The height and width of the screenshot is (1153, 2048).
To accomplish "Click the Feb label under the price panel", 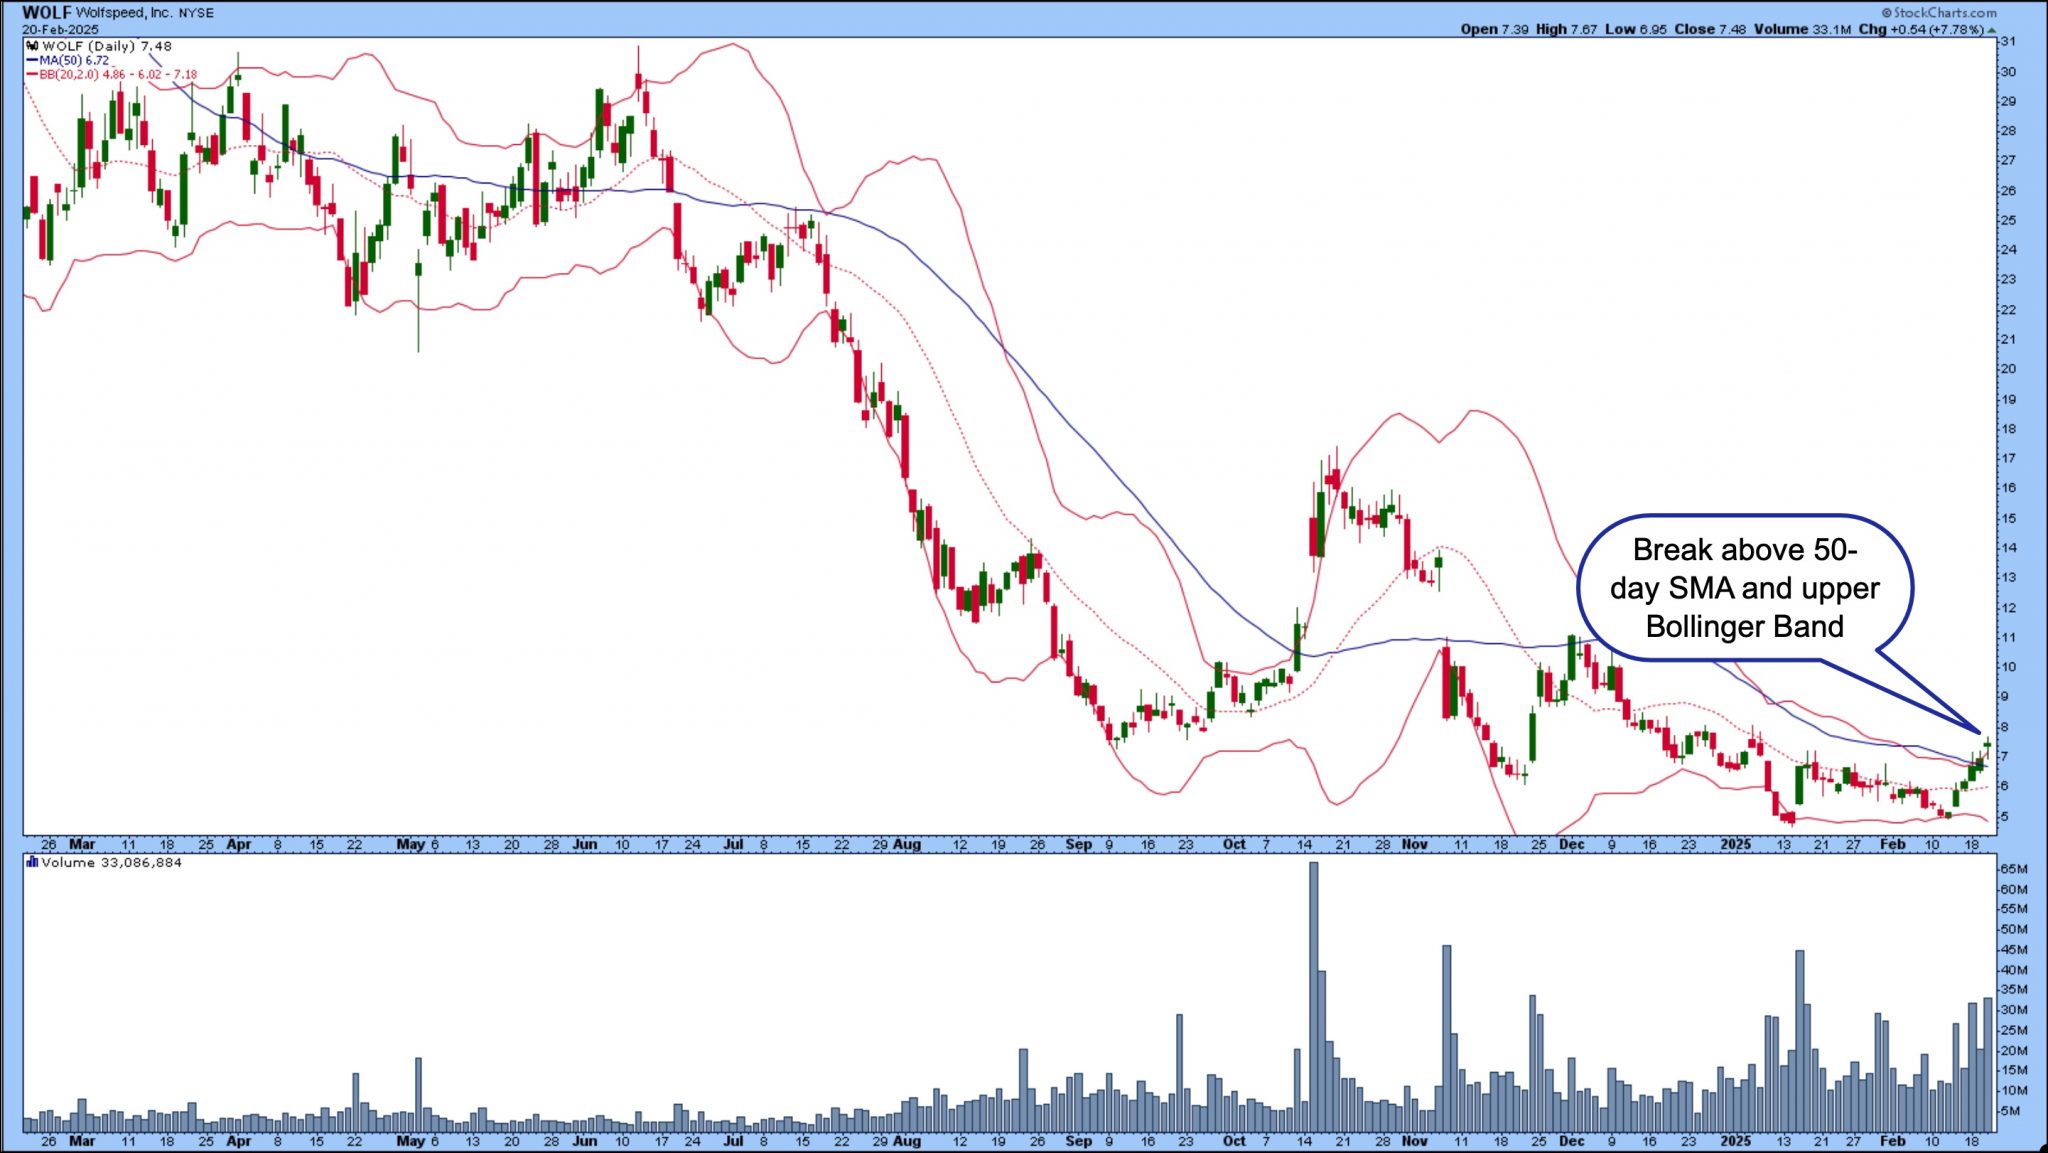I will click(1892, 845).
